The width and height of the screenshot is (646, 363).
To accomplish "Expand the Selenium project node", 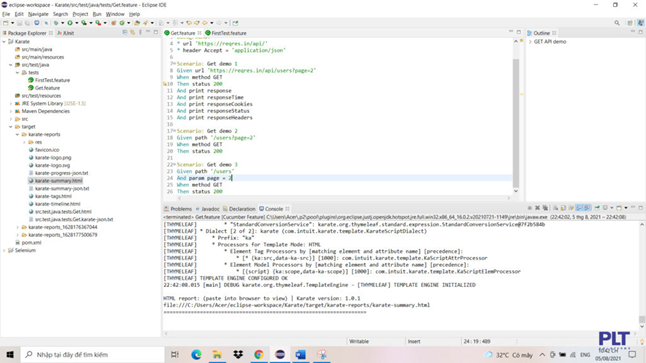I will coord(4,250).
